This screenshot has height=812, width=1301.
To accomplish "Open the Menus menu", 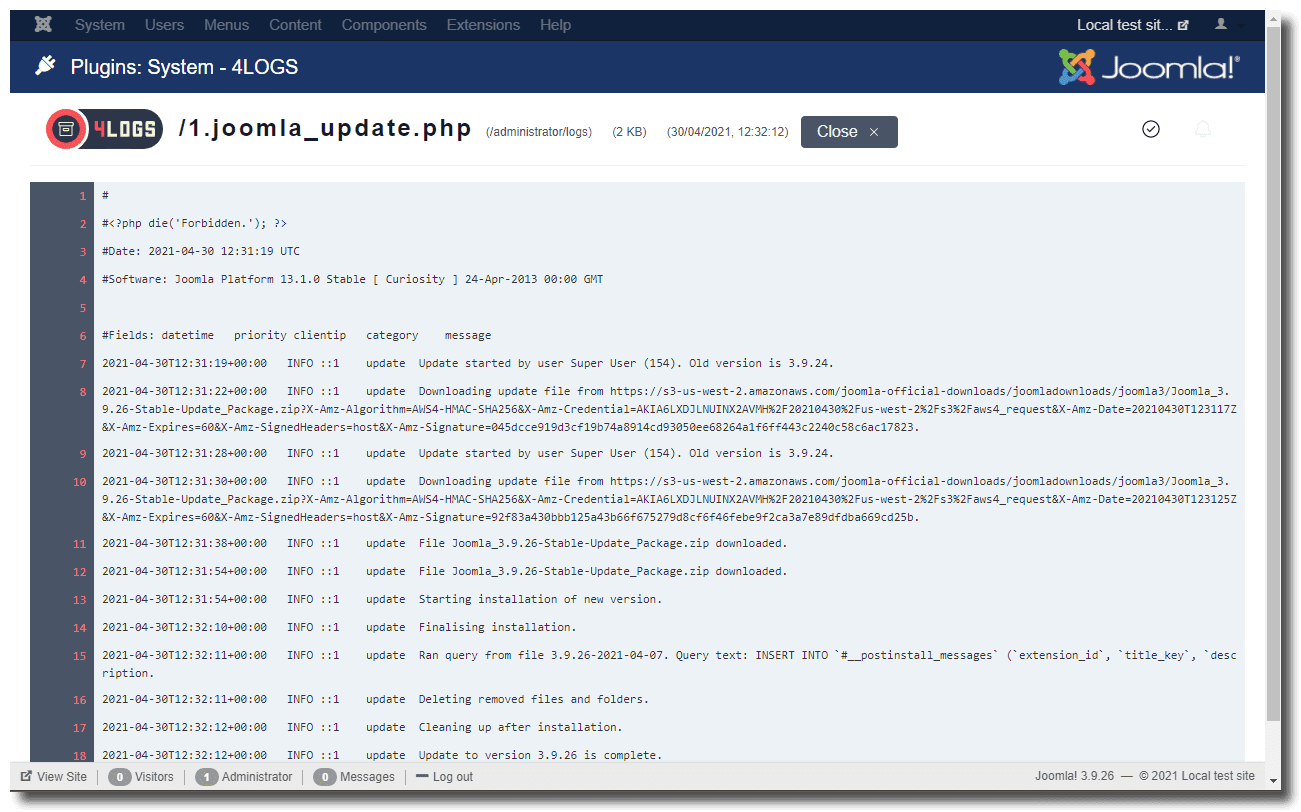I will (226, 25).
